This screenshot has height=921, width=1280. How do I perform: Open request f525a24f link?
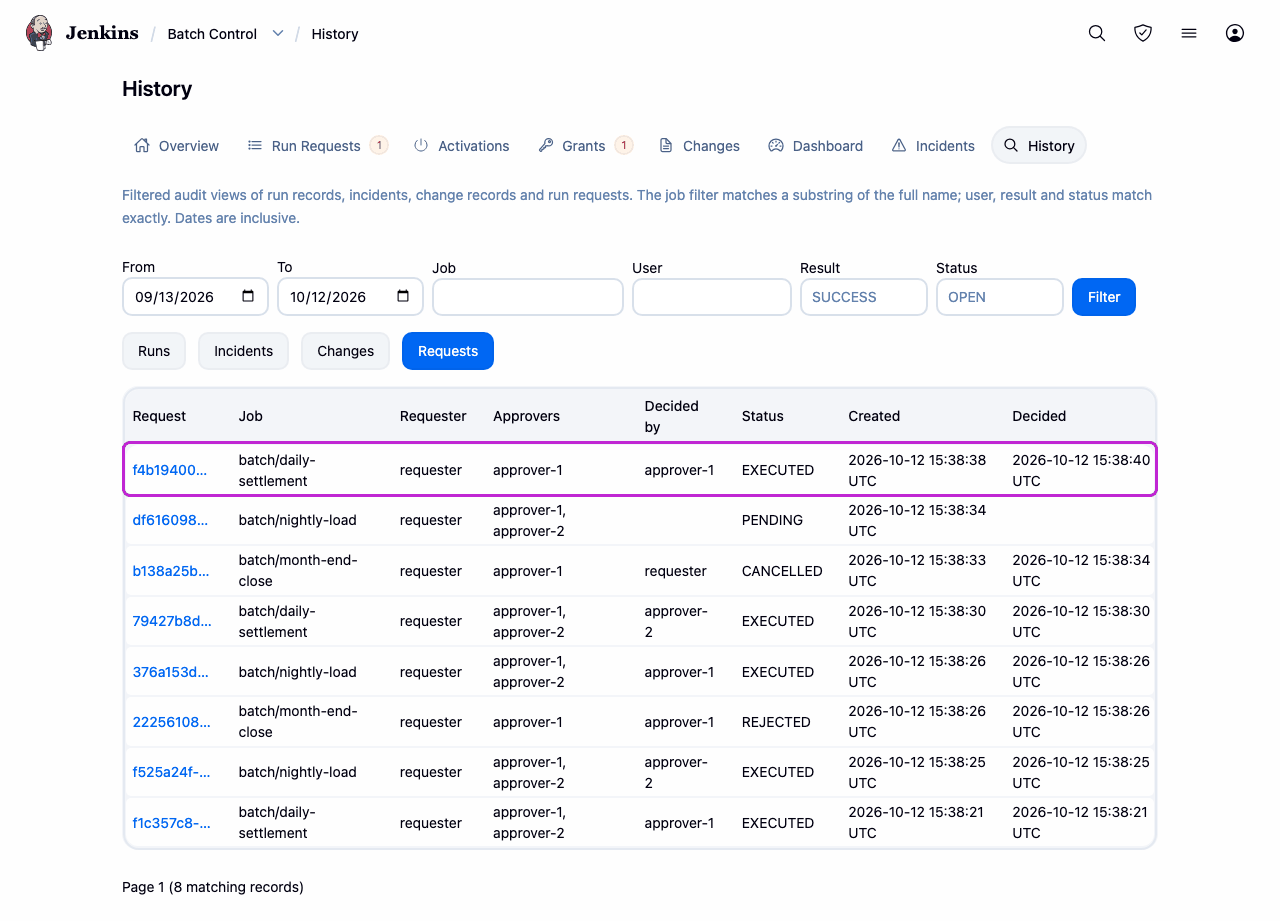tap(172, 772)
